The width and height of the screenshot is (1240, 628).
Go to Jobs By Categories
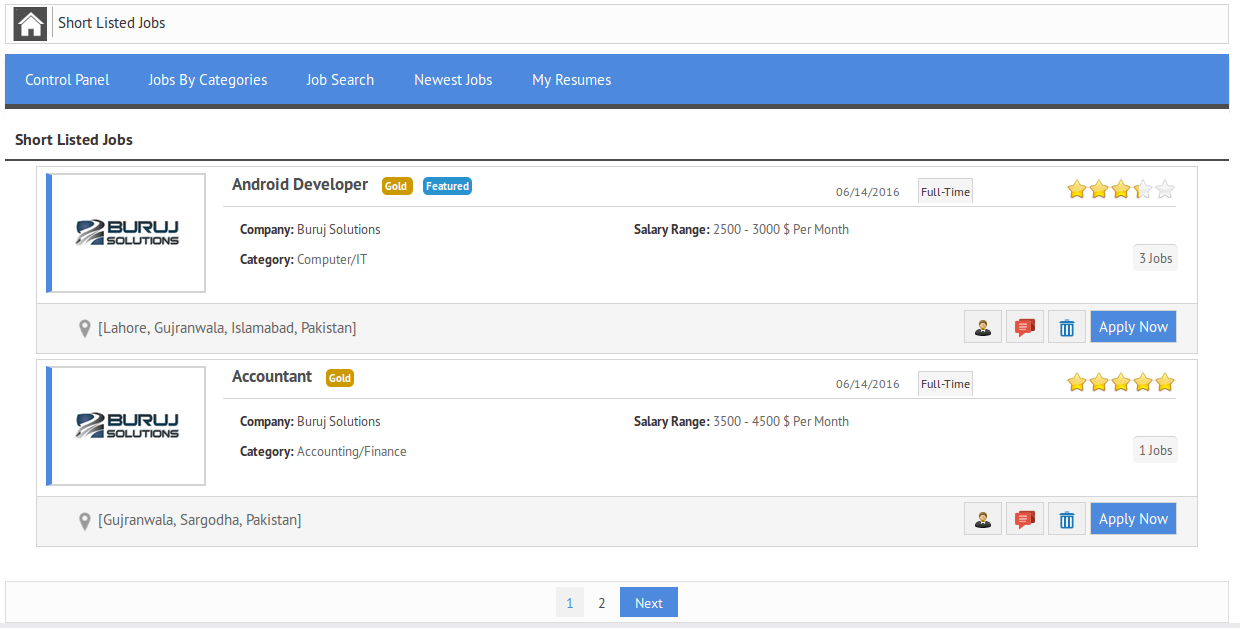(x=208, y=80)
